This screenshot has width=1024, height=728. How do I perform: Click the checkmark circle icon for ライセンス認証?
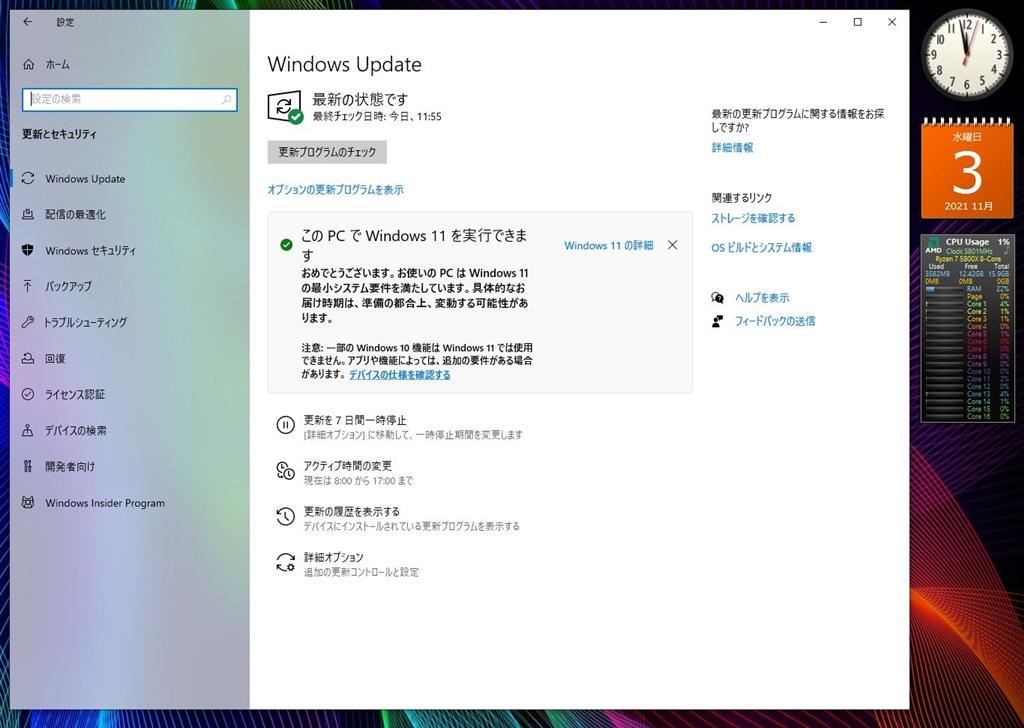(27, 394)
